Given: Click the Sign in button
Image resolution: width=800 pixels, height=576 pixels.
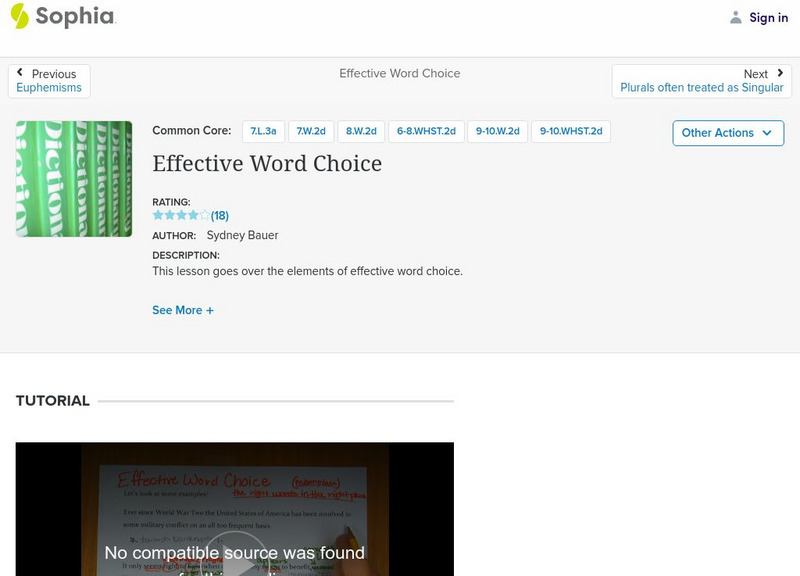Looking at the screenshot, I should pos(767,16).
